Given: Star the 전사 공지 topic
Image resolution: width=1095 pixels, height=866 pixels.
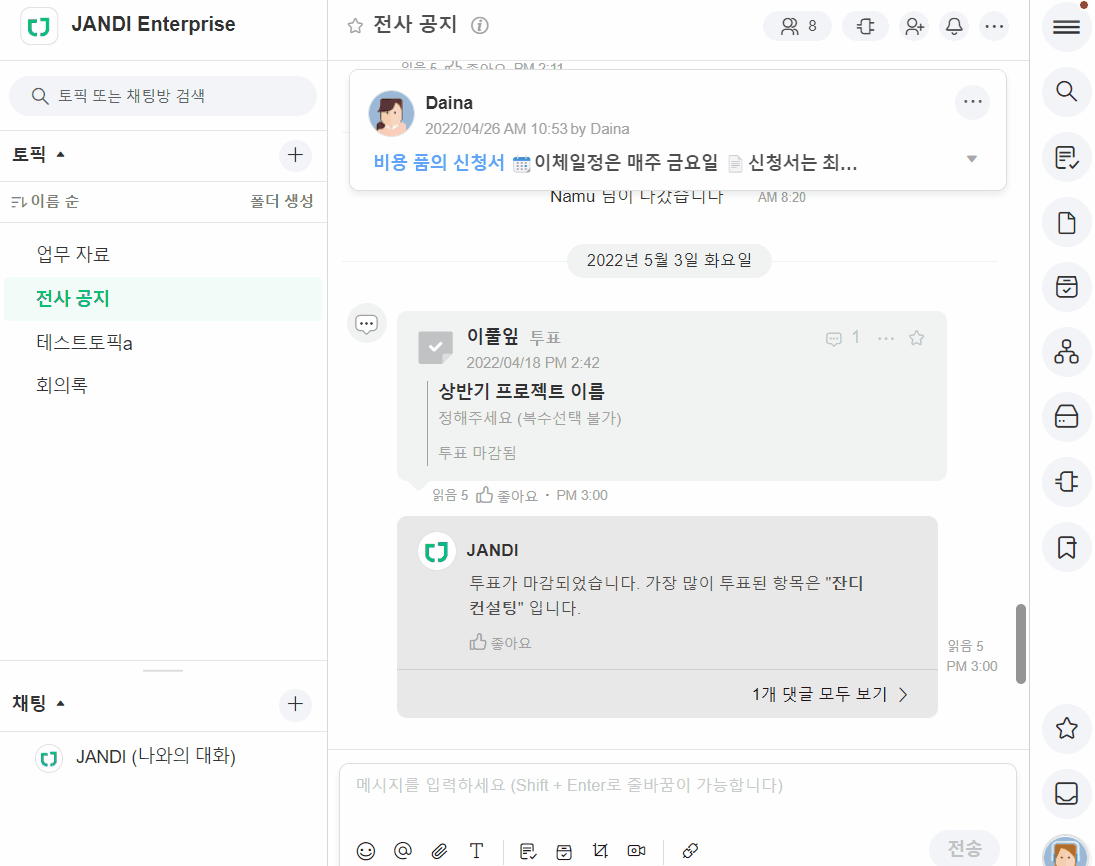Looking at the screenshot, I should (355, 27).
